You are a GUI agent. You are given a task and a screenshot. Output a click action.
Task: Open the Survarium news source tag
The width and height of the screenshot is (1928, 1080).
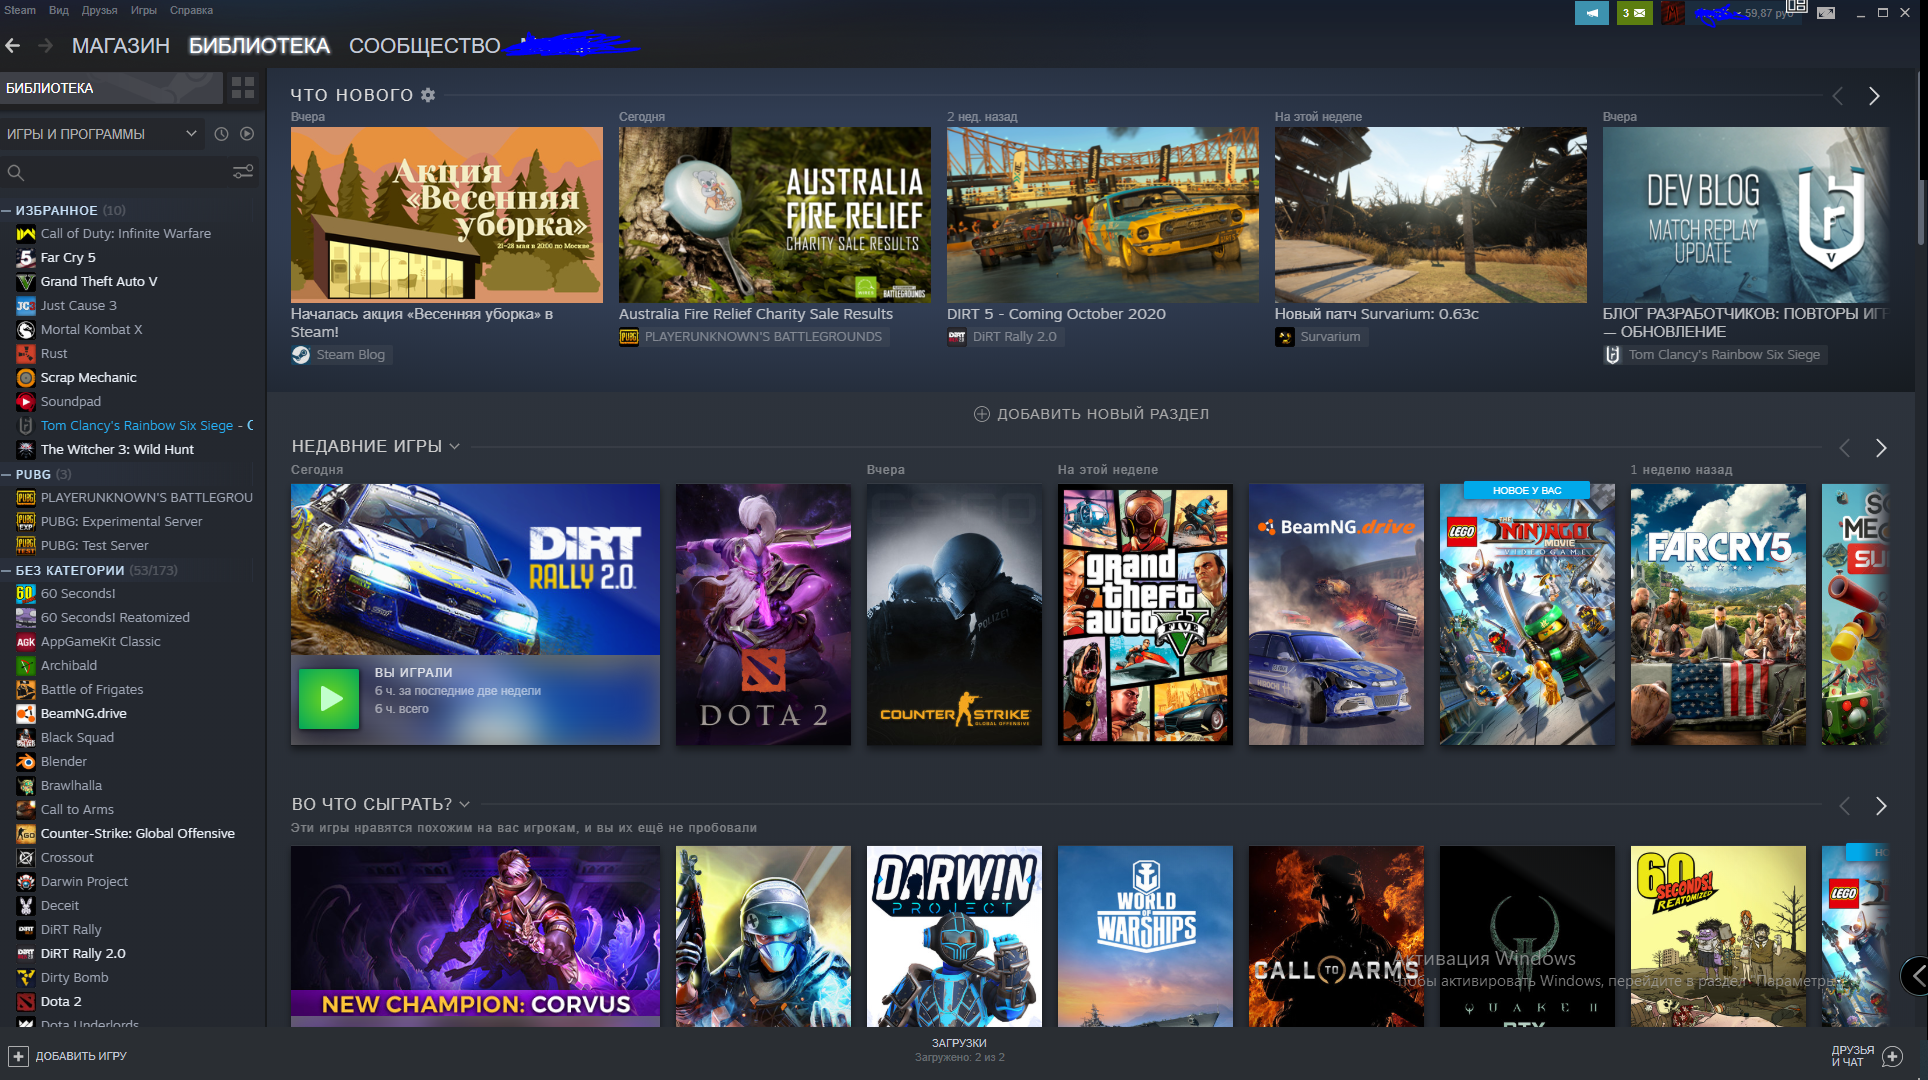tap(1319, 337)
